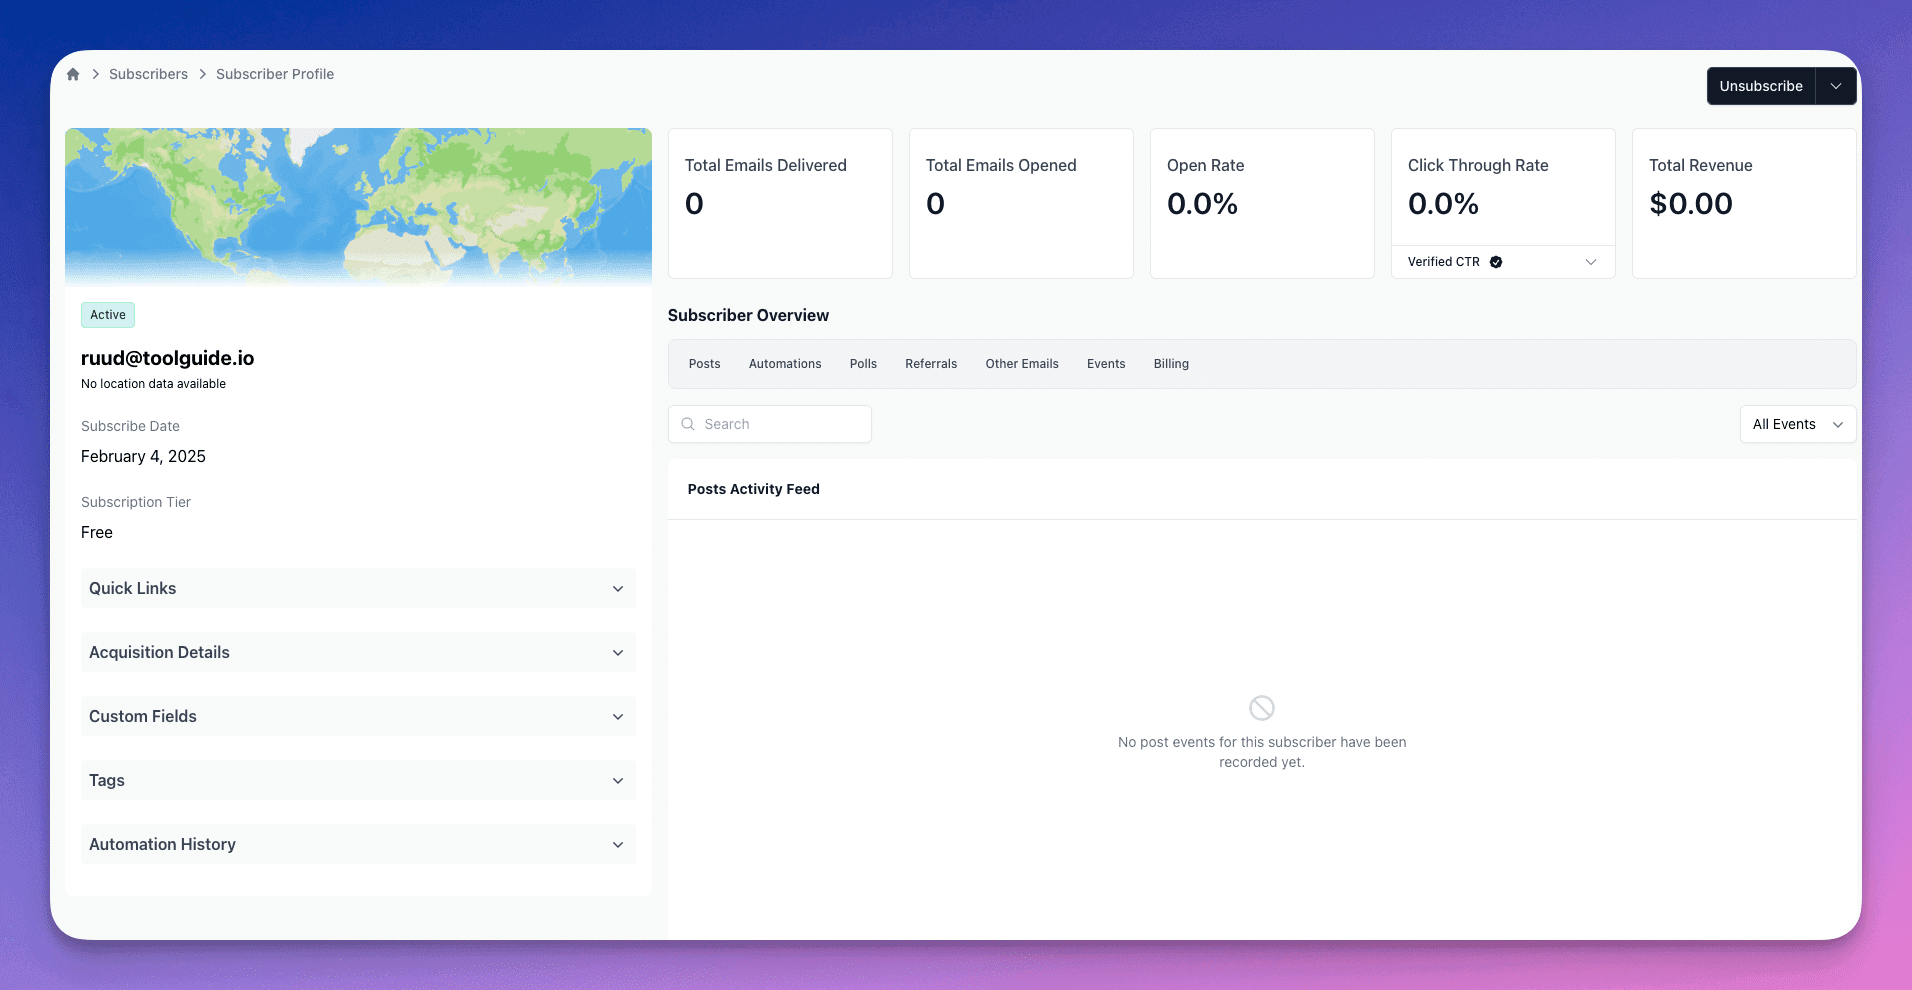Open the Unsubscribe button's arrow menu

point(1836,86)
